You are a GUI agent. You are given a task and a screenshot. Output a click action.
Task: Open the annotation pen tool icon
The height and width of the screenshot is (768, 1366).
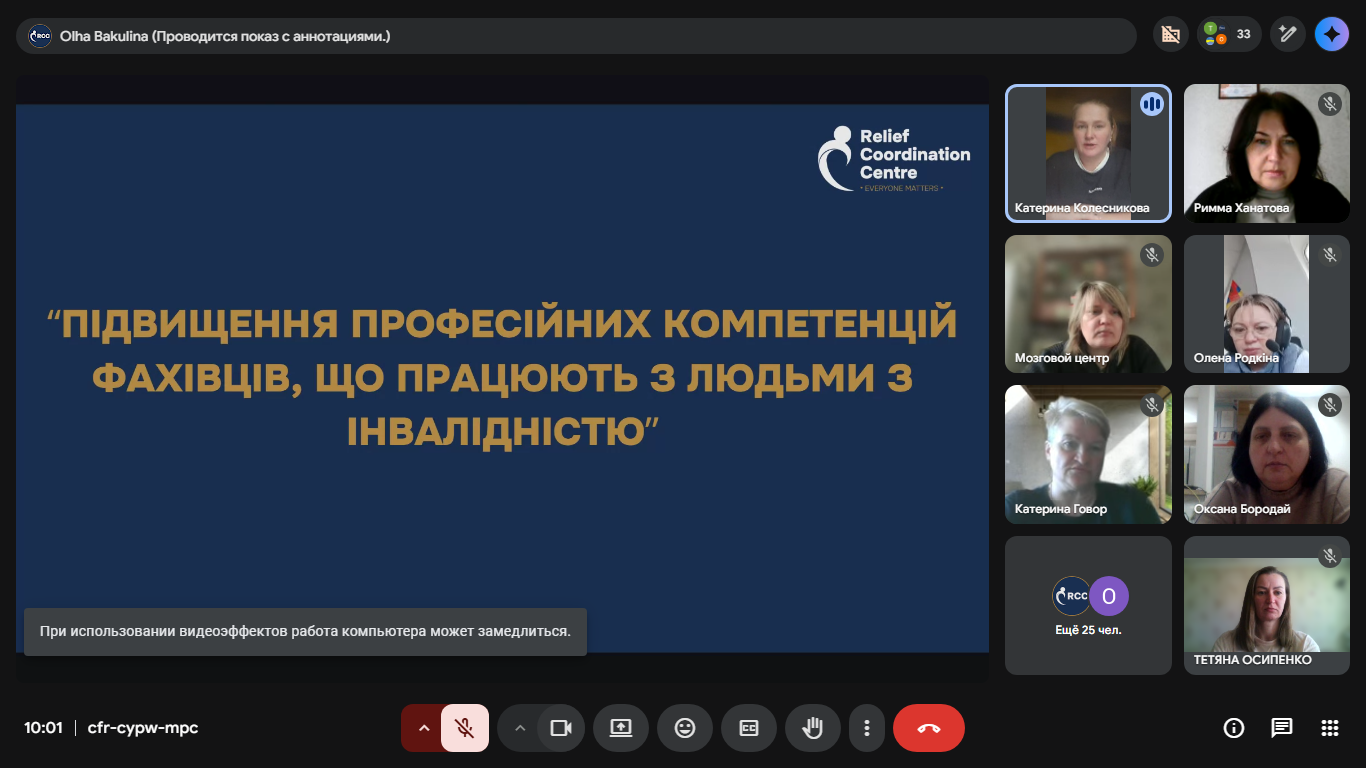[1288, 35]
